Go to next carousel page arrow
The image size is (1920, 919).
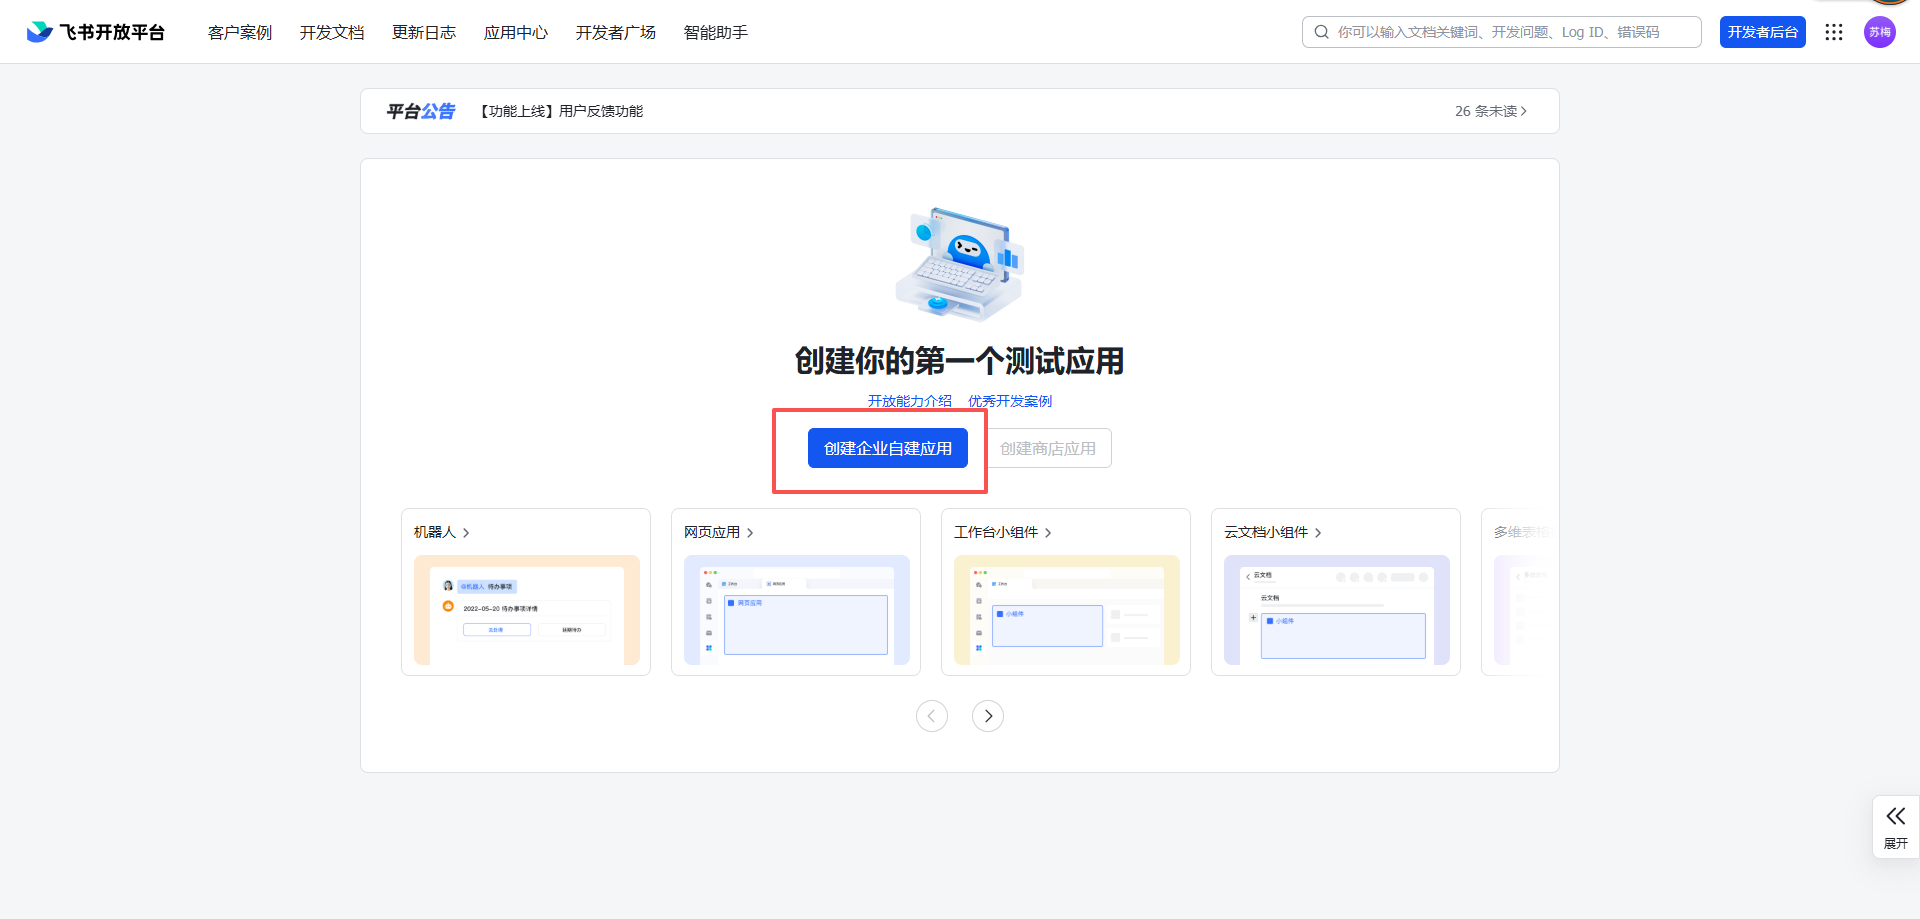[x=987, y=716]
